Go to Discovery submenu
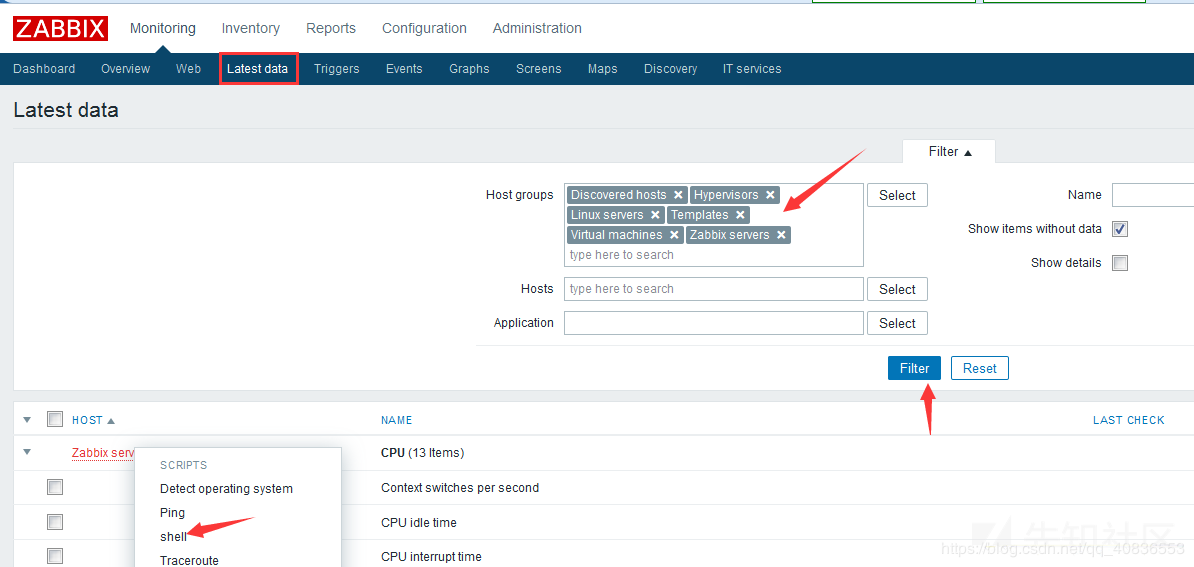1194x567 pixels. (670, 68)
